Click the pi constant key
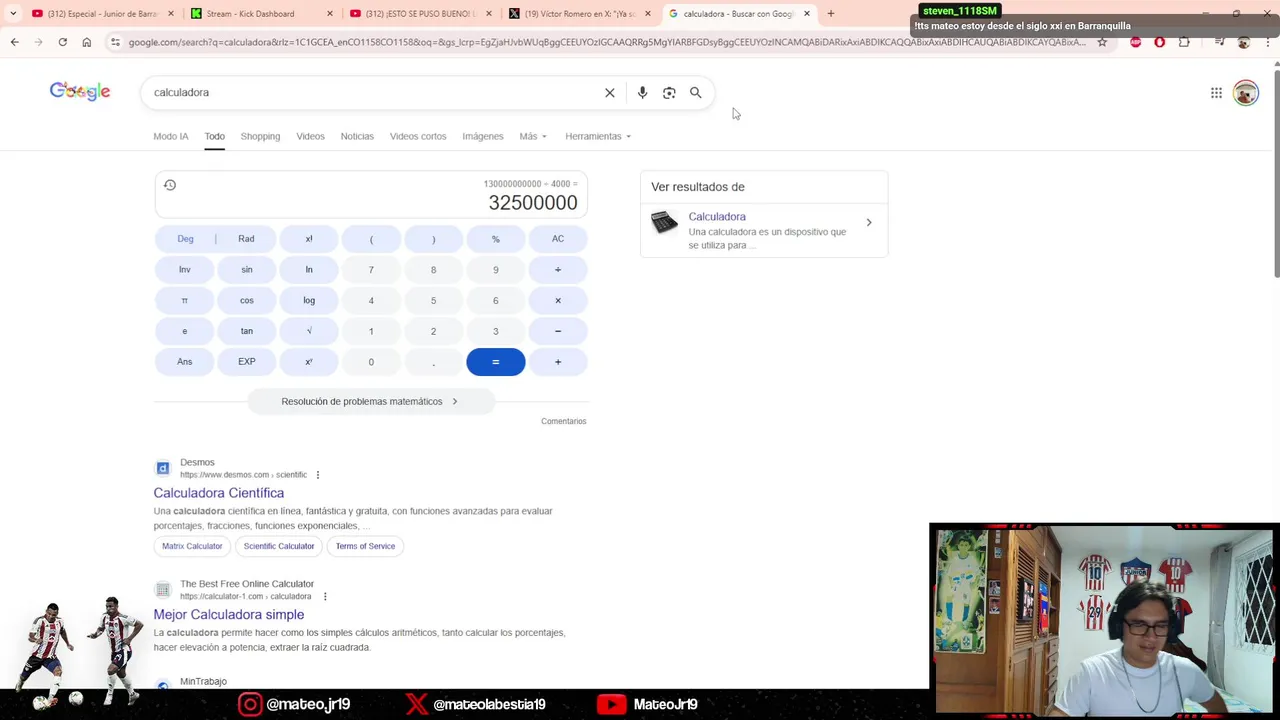The image size is (1280, 720). 185,301
